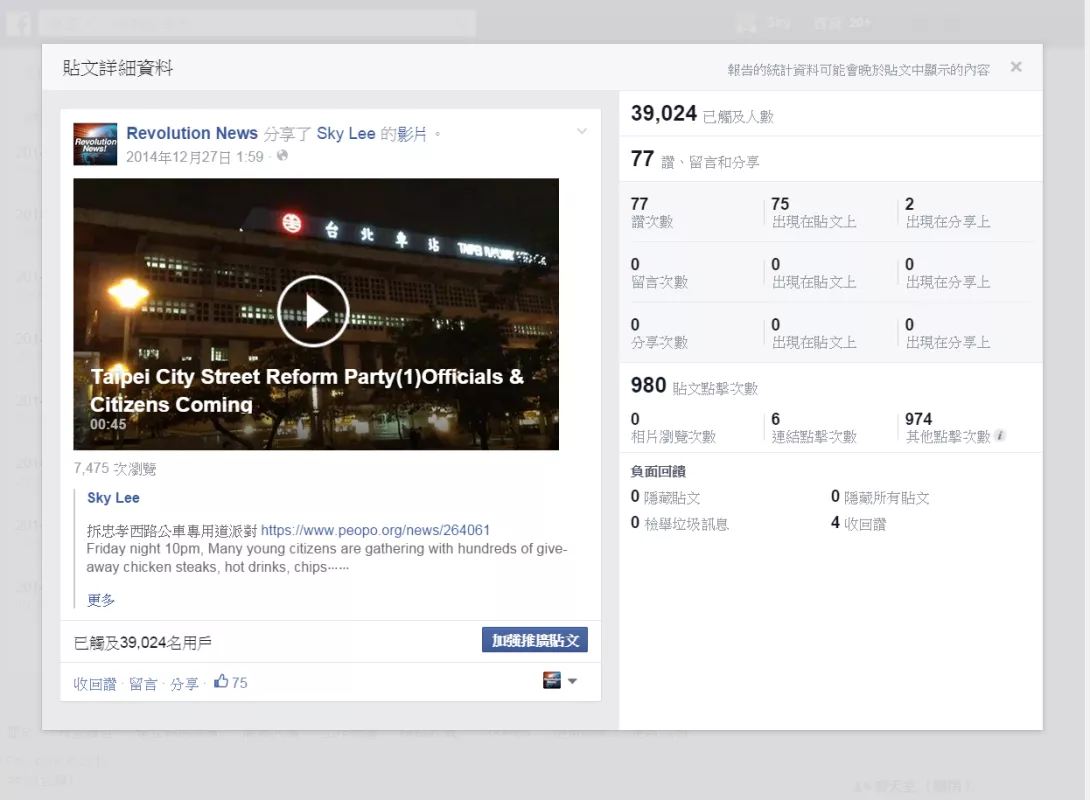Click the 39,024 已觸及人數 reach stat

pos(702,114)
